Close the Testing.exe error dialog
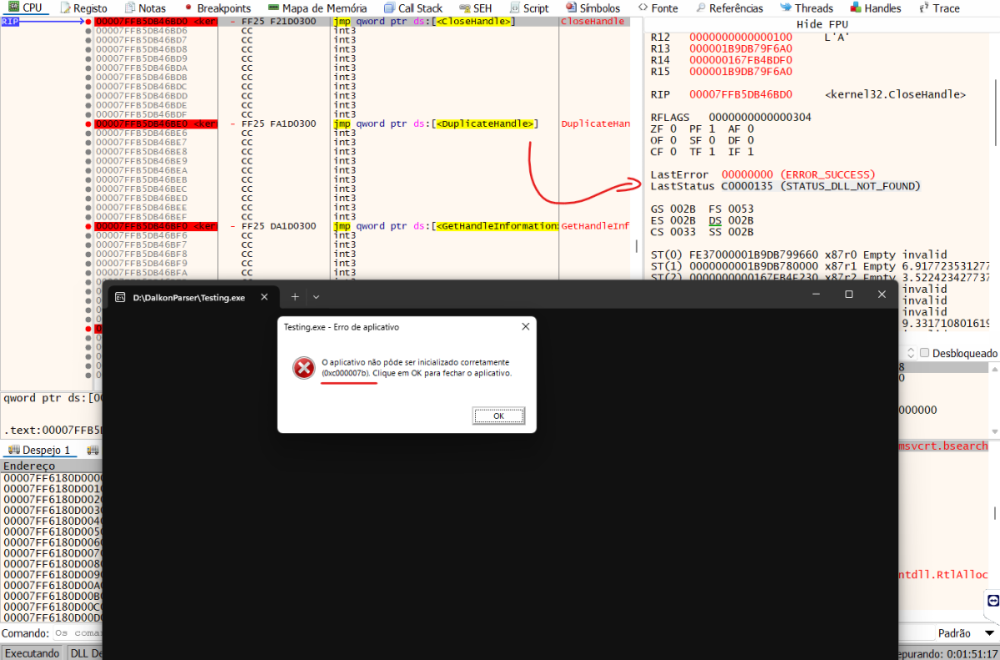The width and height of the screenshot is (1000, 660). pos(525,326)
